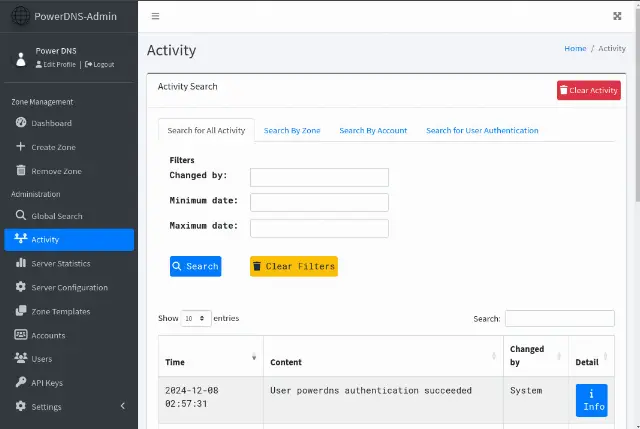Click the Remove Zone trash icon
This screenshot has width=640, height=429.
[x=21, y=170]
